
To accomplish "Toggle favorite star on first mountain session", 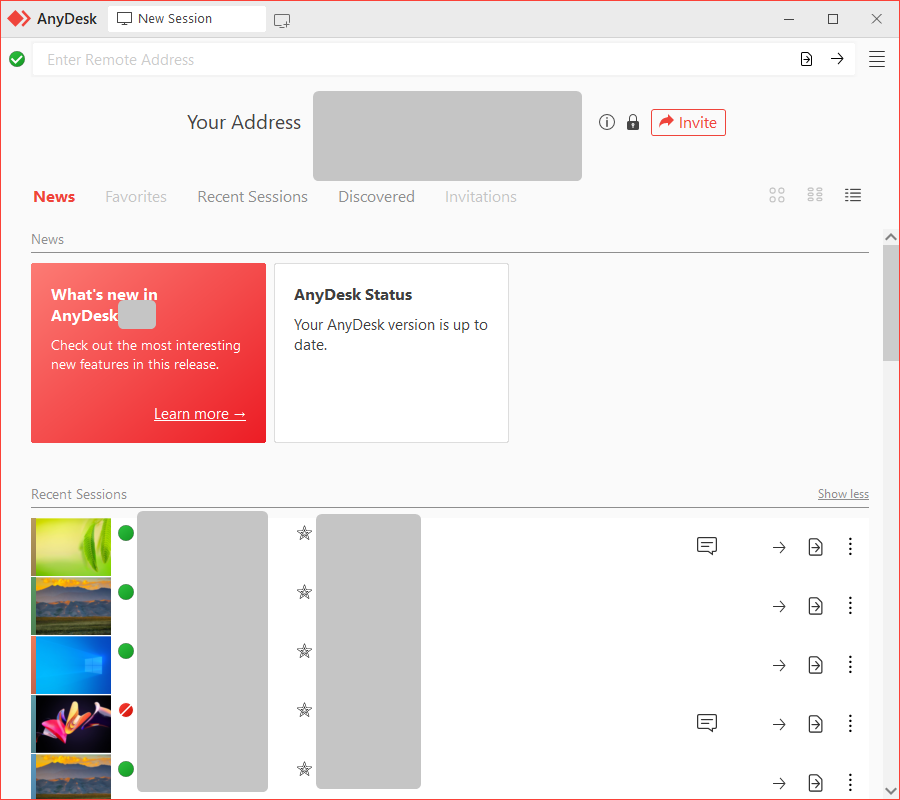I will click(304, 592).
